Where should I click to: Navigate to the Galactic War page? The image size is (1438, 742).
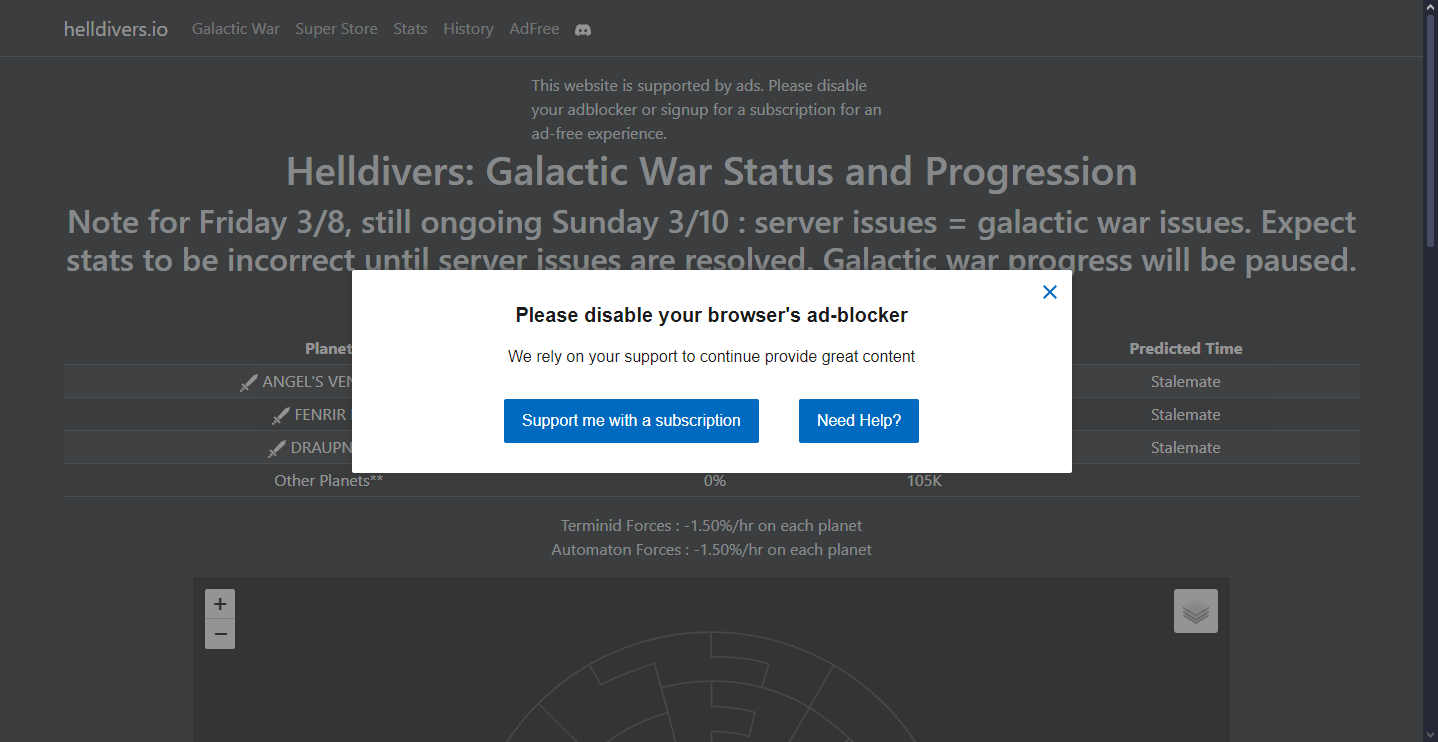click(x=235, y=29)
